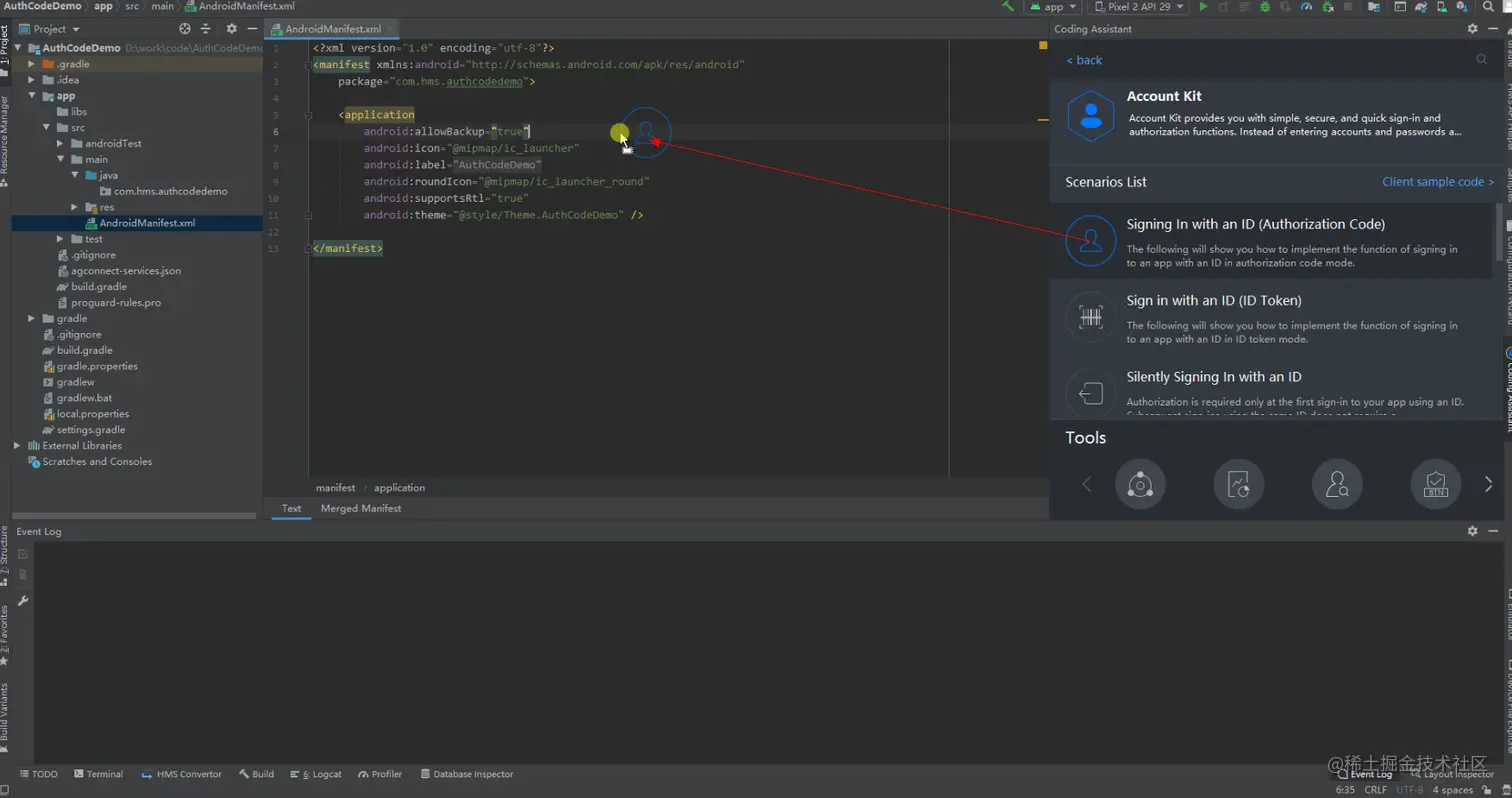Open the HMS Convertor tool window
This screenshot has height=798, width=1512.
tap(181, 774)
